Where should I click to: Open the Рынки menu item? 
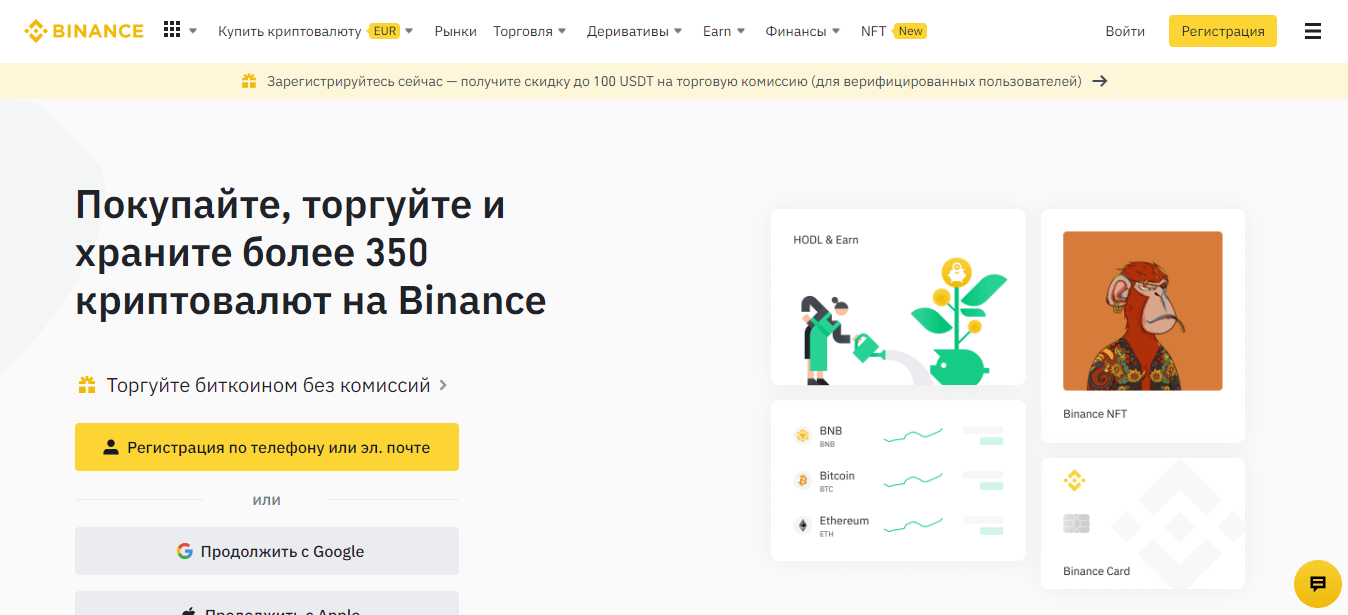[455, 31]
